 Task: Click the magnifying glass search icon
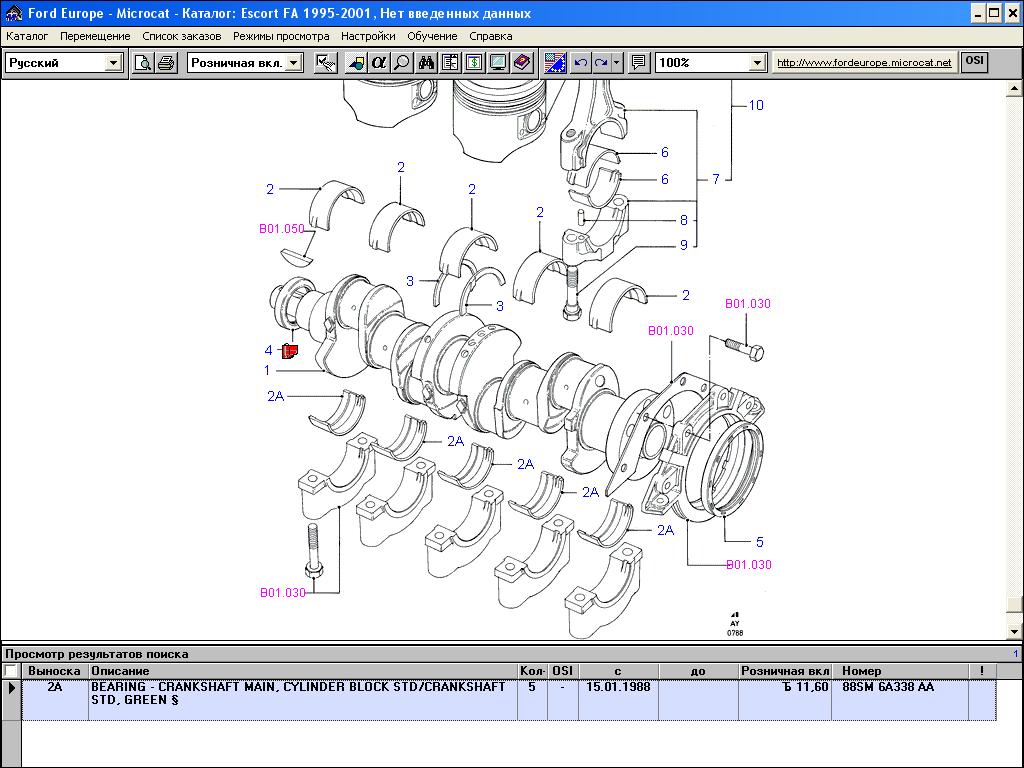[401, 63]
